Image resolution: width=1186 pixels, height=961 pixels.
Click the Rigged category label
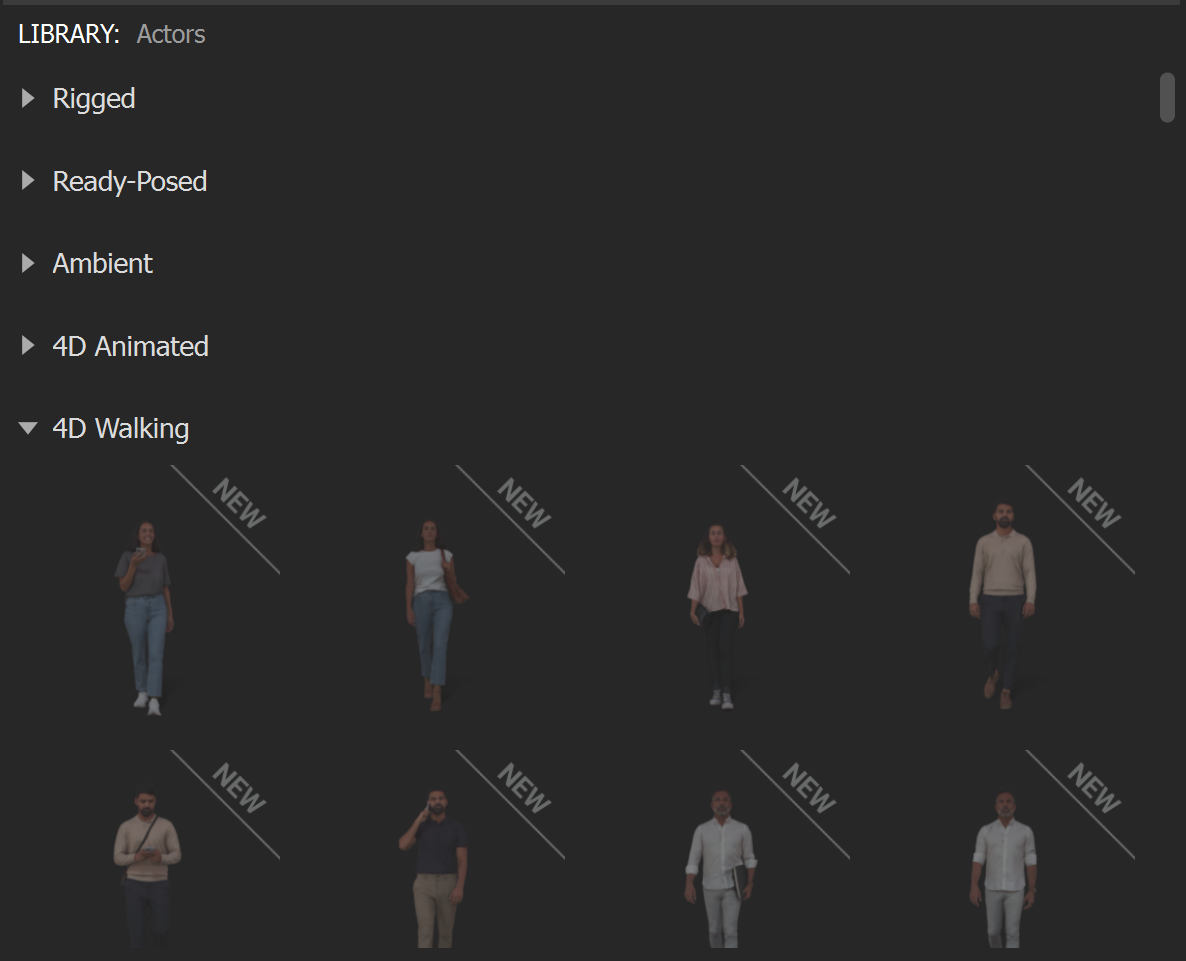(94, 98)
